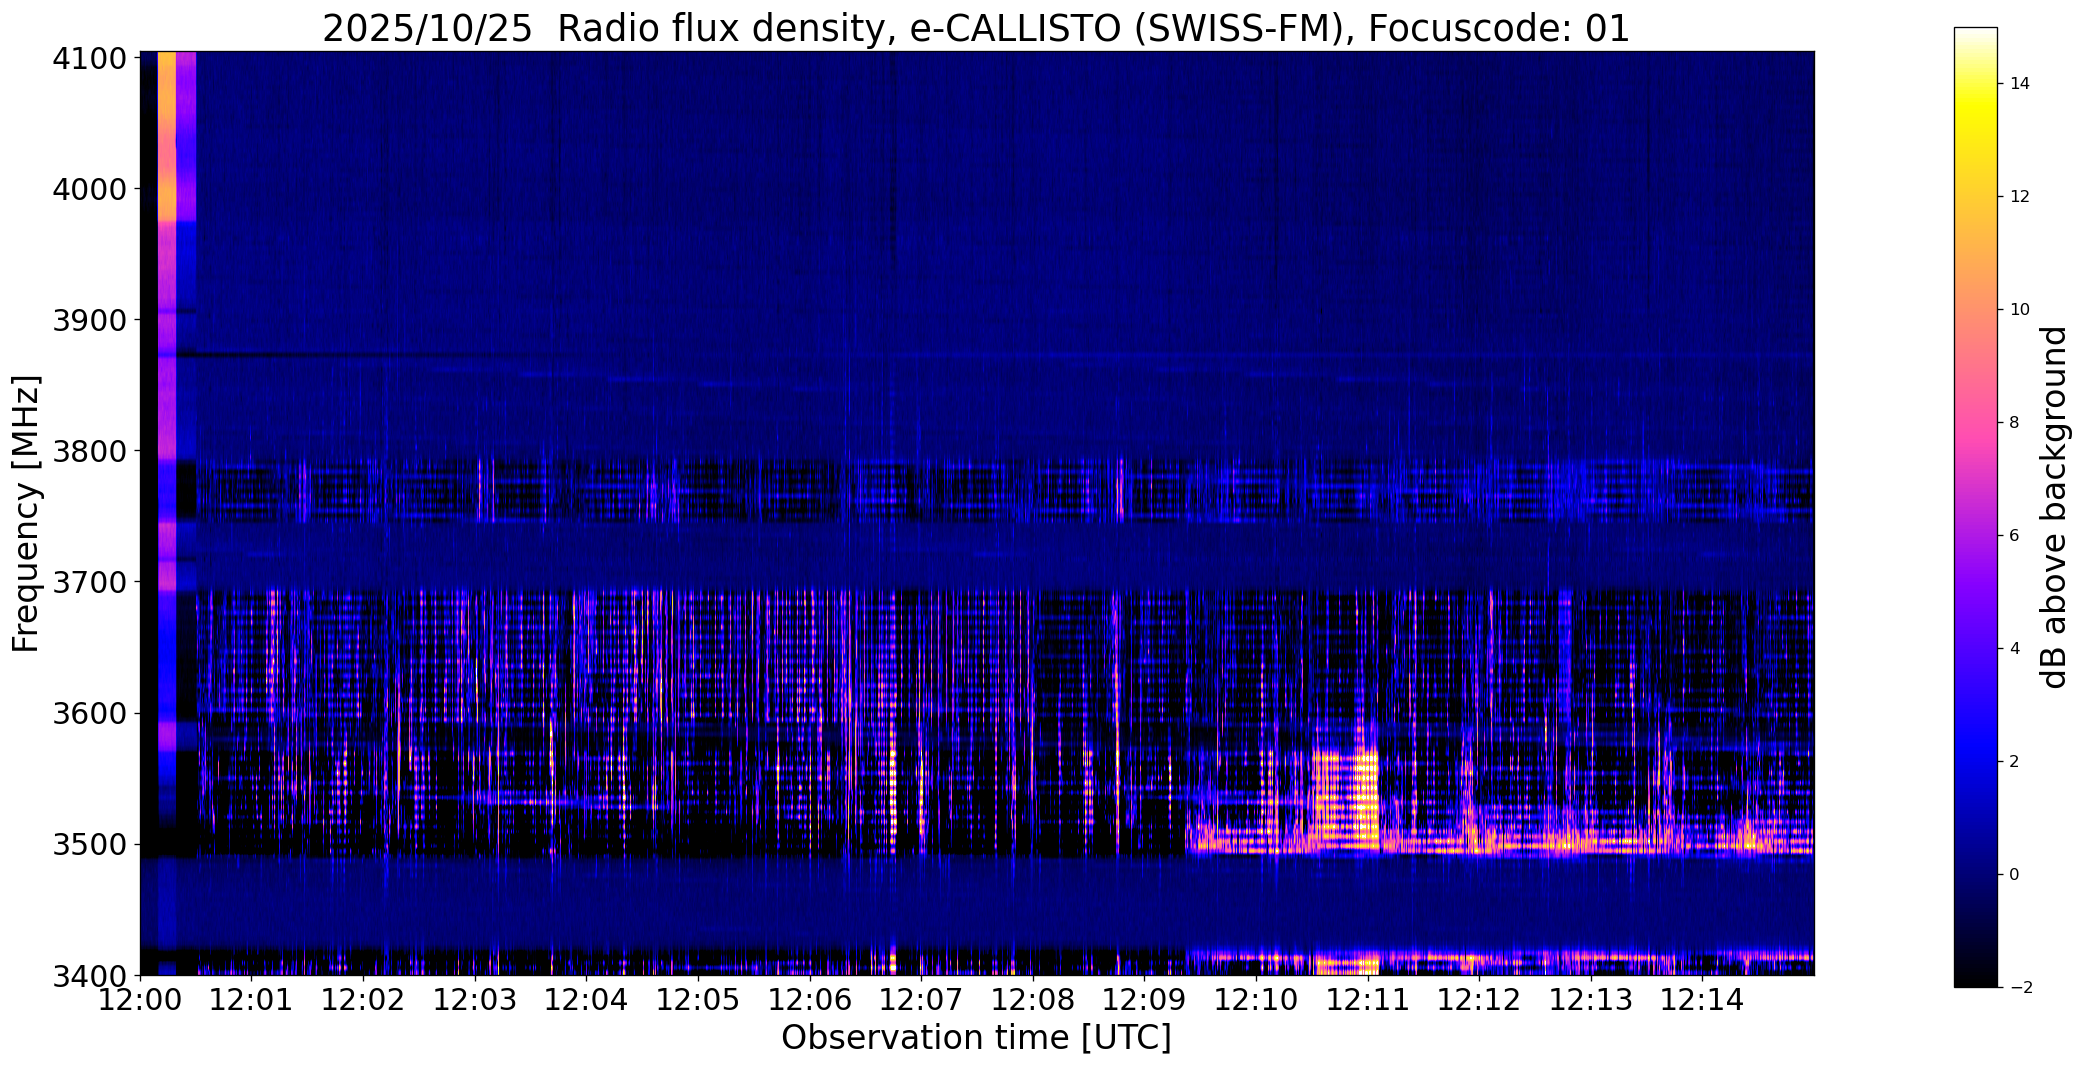Click the 12:03 time tick label
This screenshot has height=1067, width=2085.
(x=475, y=1000)
